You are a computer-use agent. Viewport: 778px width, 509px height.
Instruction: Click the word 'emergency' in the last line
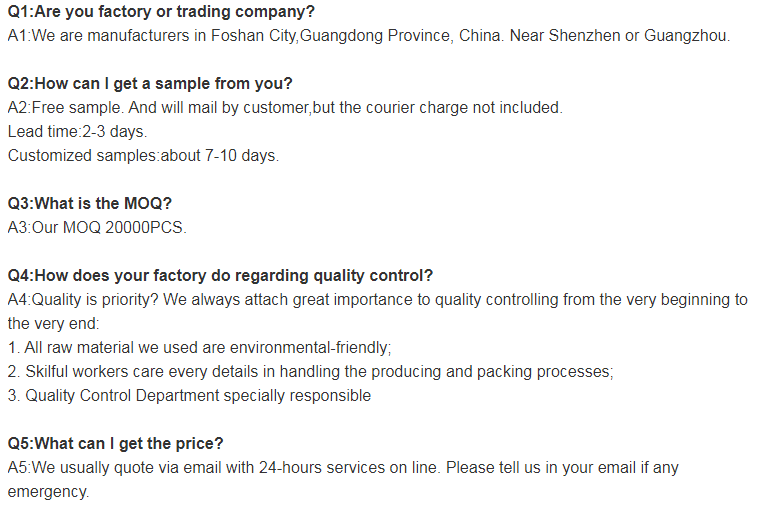pyautogui.click(x=48, y=492)
